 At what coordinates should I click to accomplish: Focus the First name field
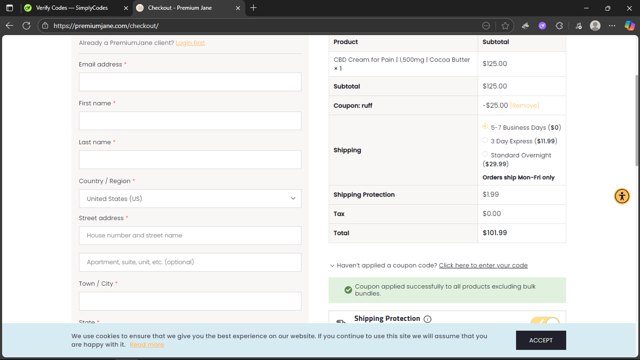(190, 121)
